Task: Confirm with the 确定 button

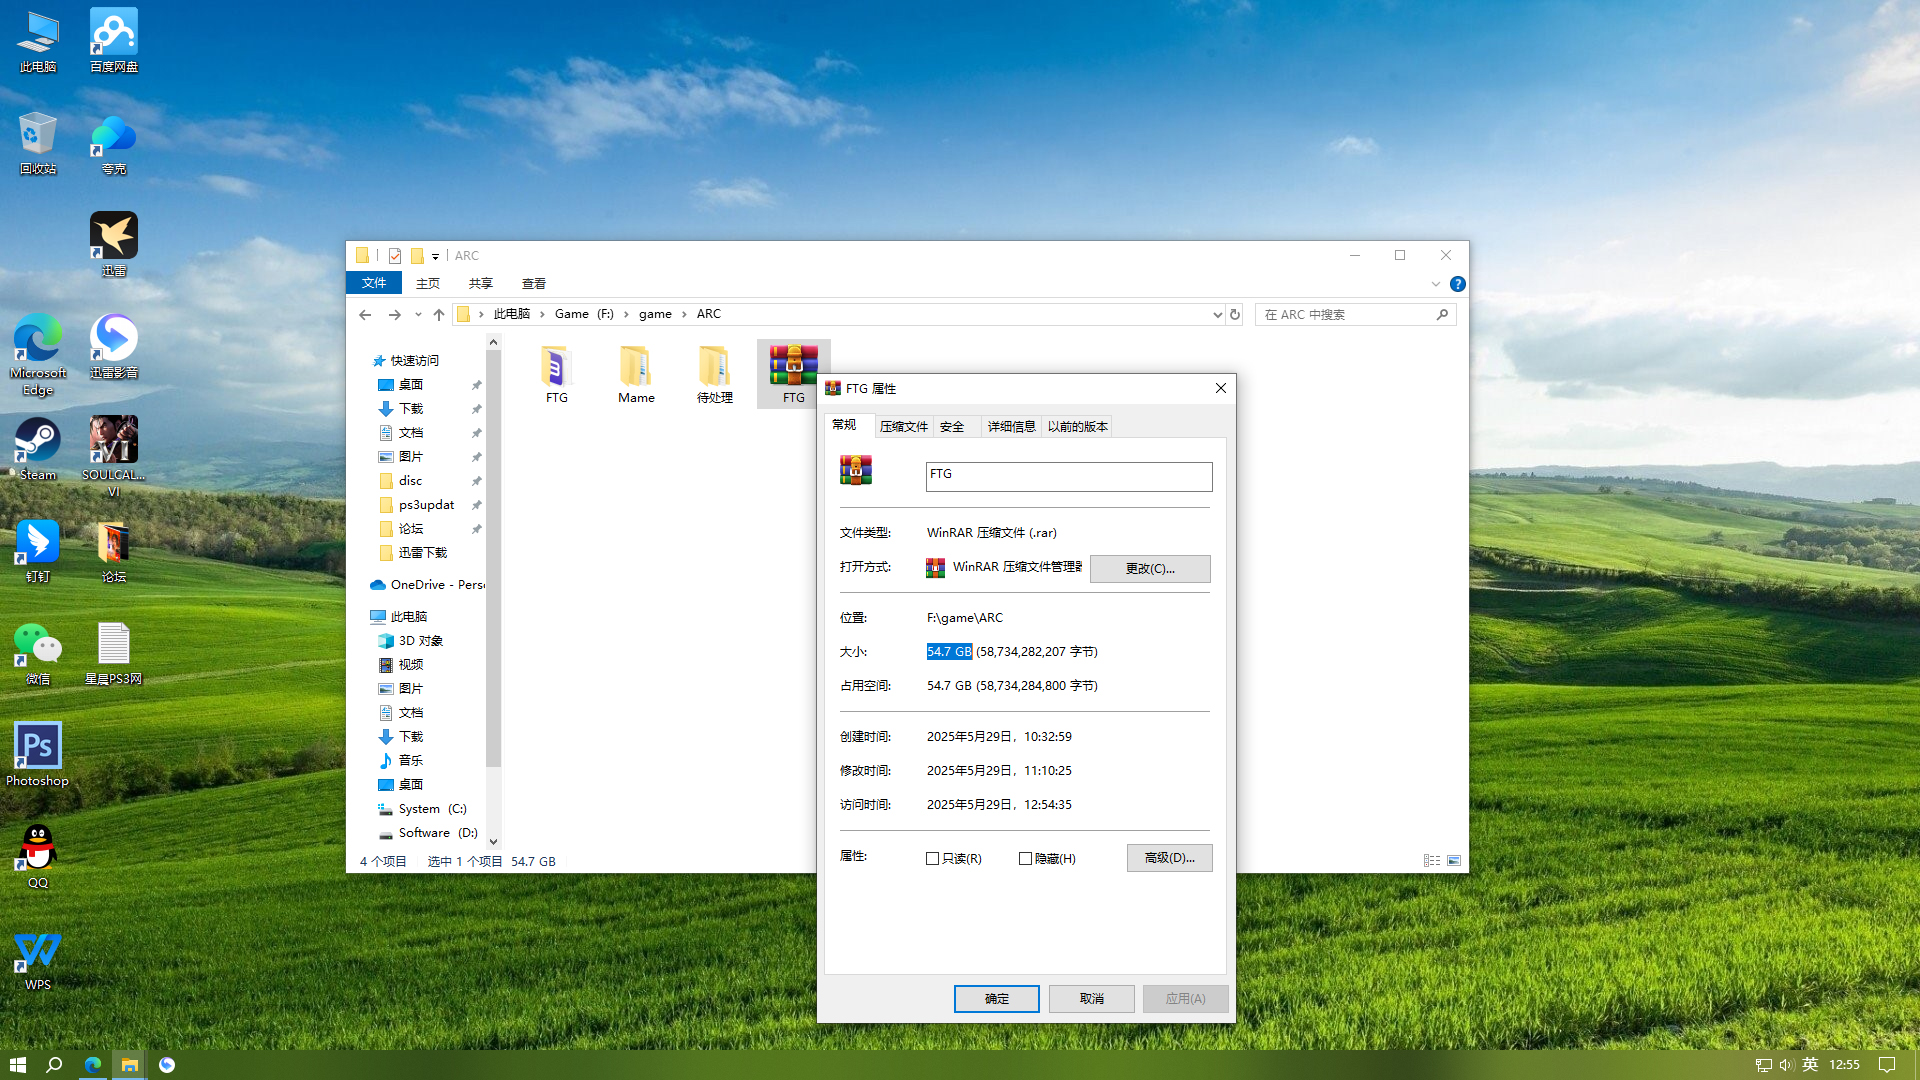Action: coord(996,998)
